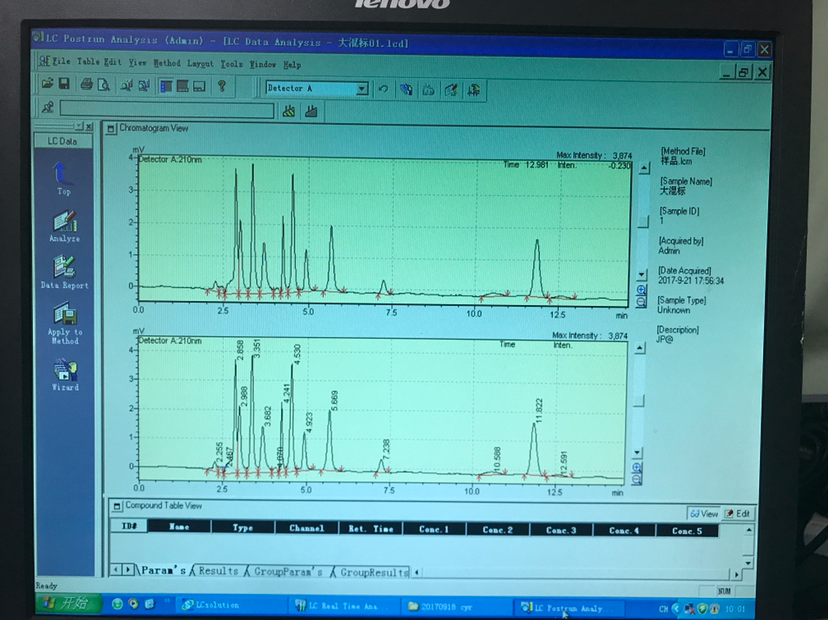828x620 pixels.
Task: Click the Ret. Time column header
Action: pyautogui.click(x=371, y=528)
